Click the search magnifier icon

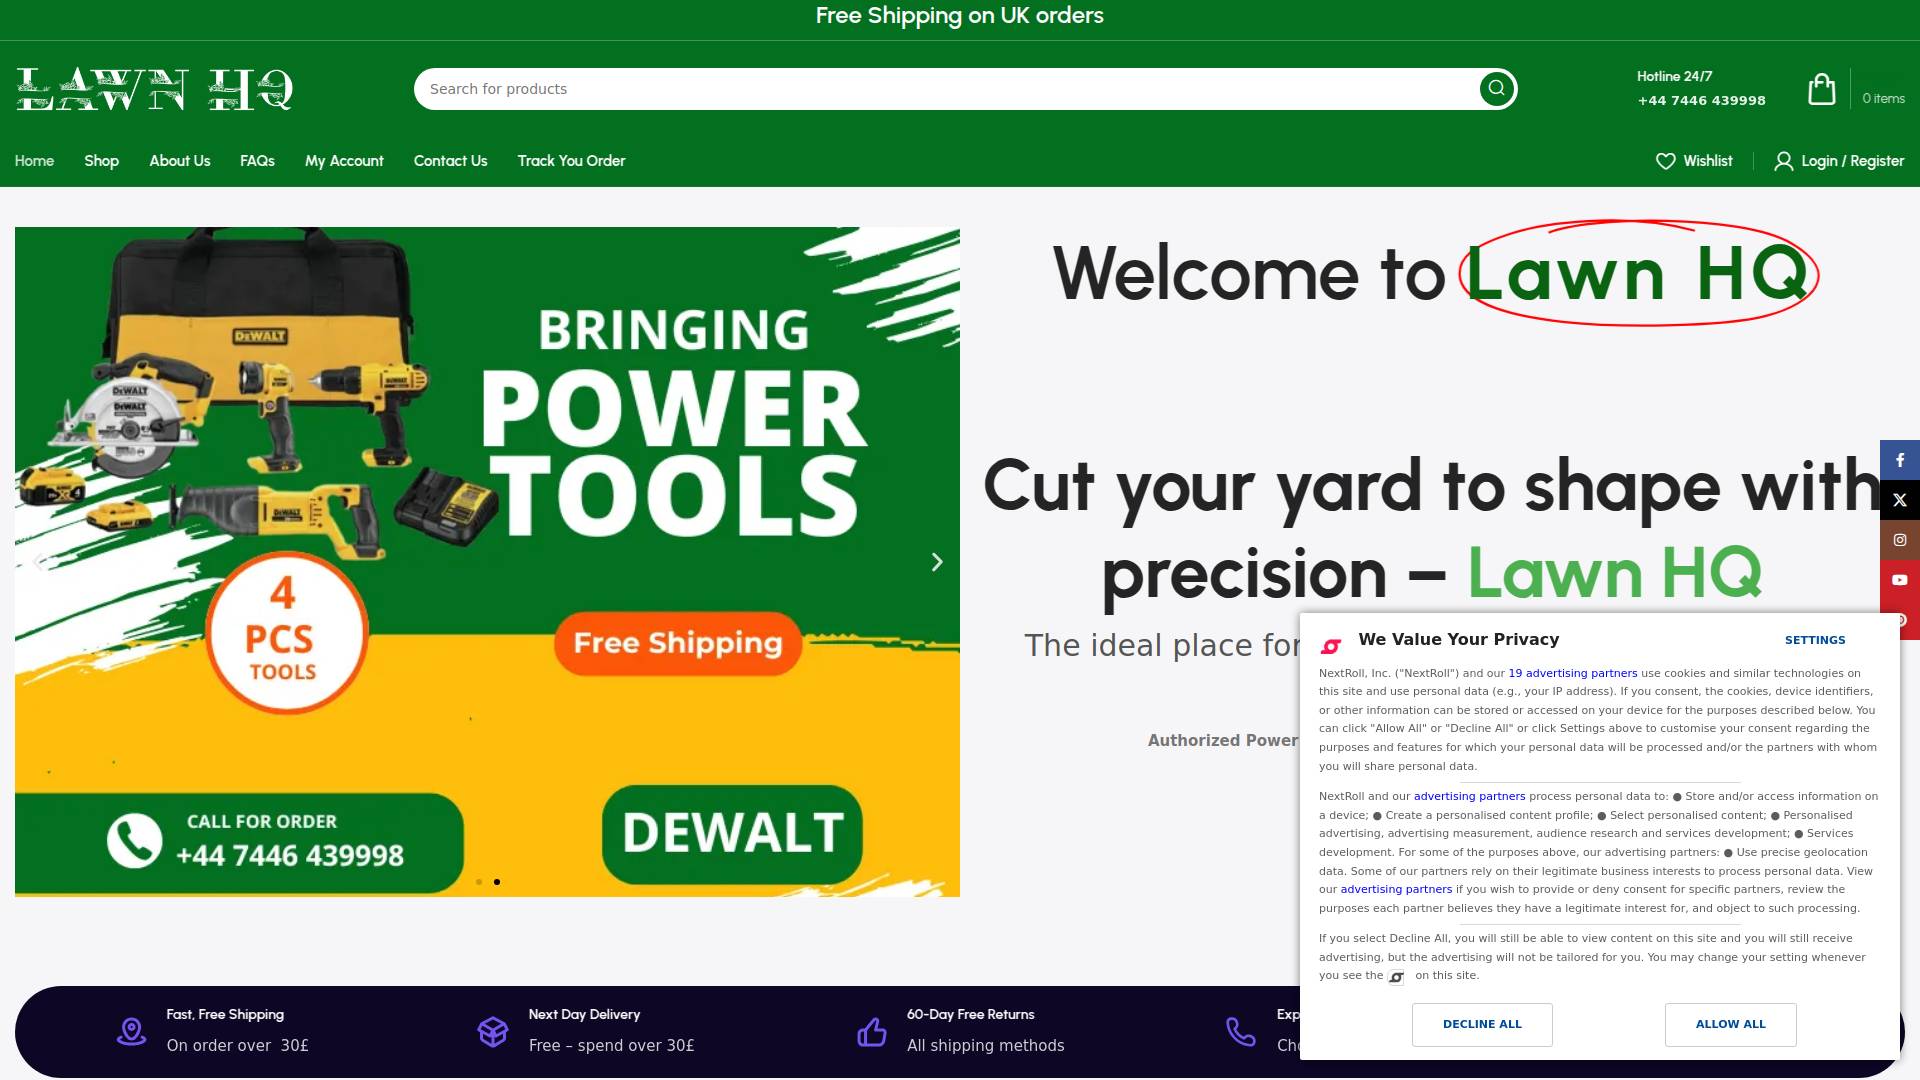point(1496,89)
